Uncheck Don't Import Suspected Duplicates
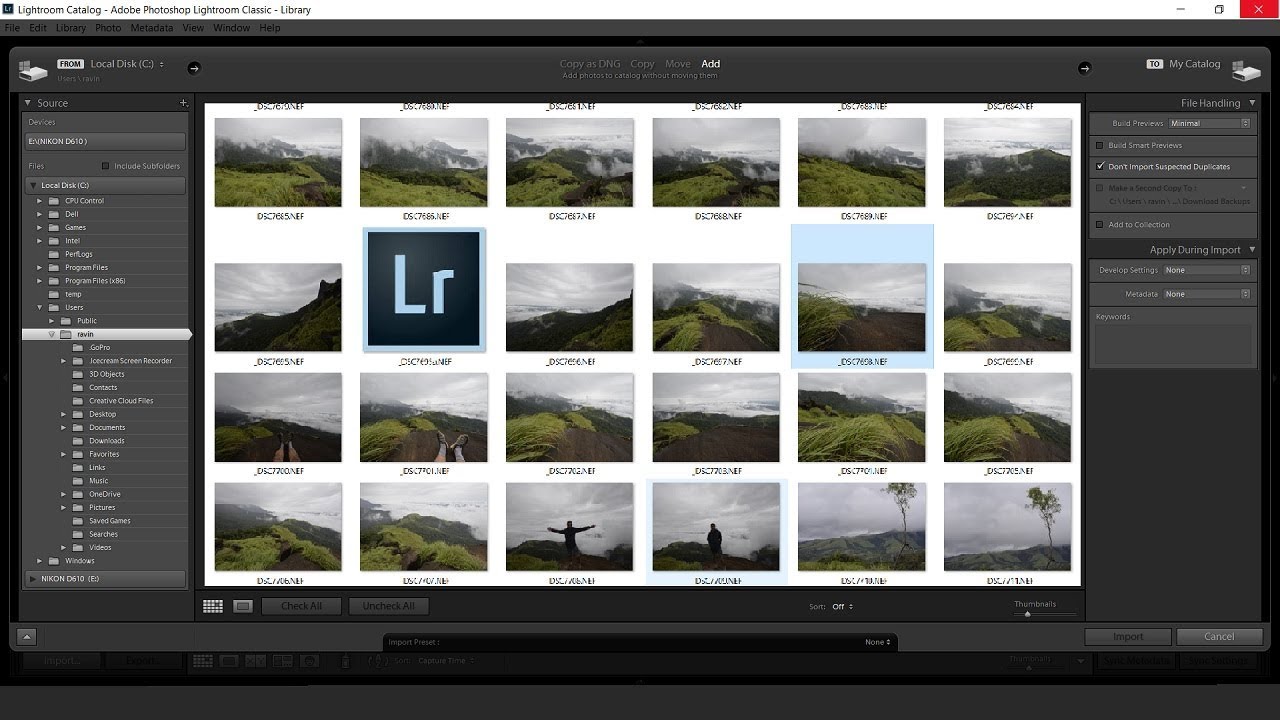1280x720 pixels. 1100,166
